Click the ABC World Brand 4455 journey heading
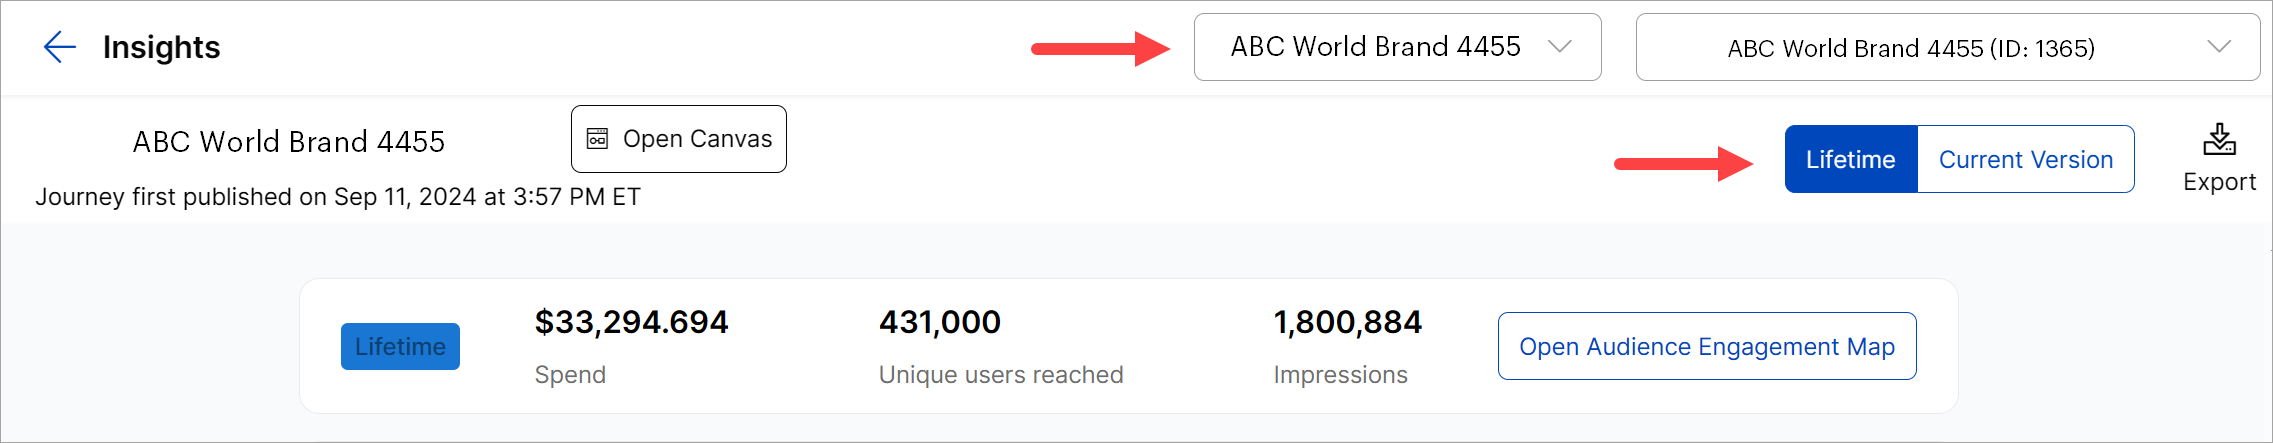Image resolution: width=2273 pixels, height=443 pixels. point(288,142)
